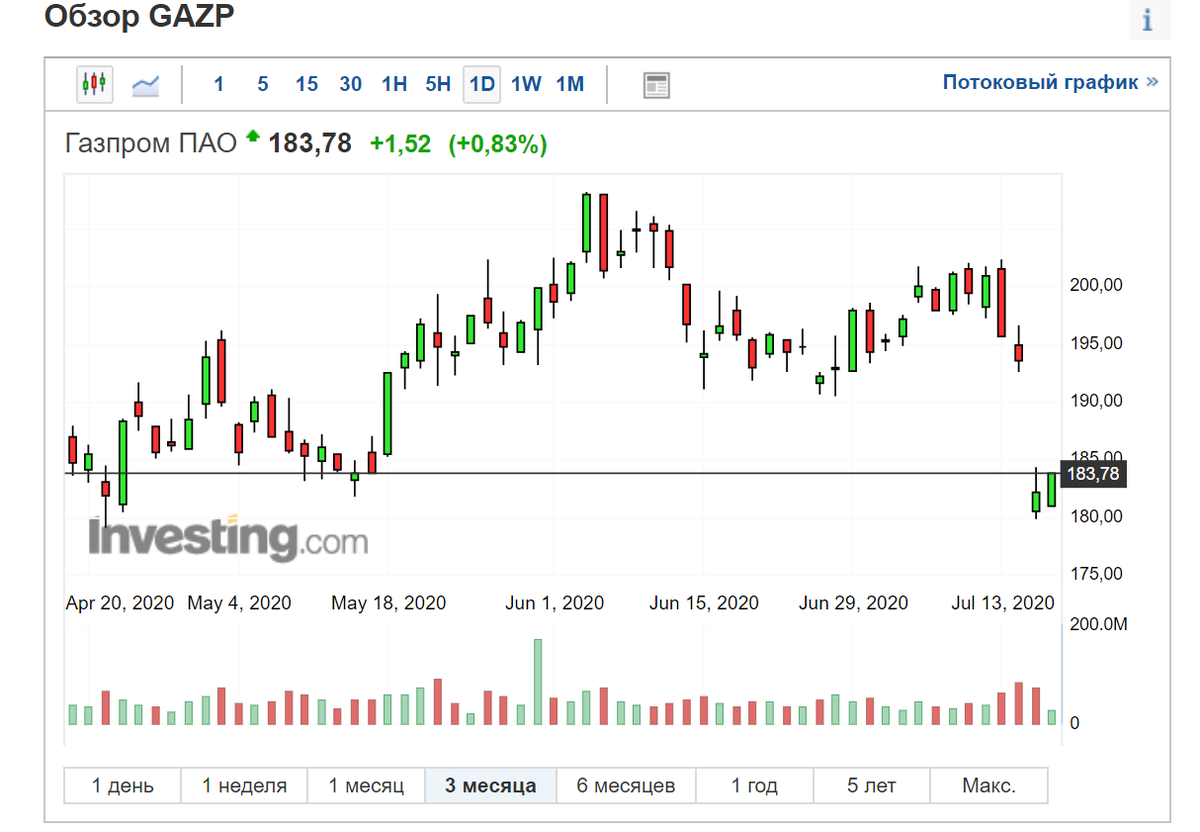Open the news/layout panel icon in toolbar
This screenshot has width=1200, height=832.
(656, 85)
